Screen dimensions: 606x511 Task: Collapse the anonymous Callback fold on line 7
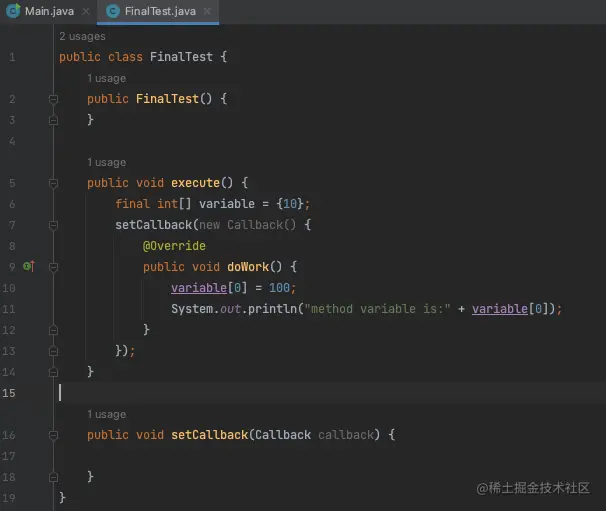pyautogui.click(x=53, y=225)
